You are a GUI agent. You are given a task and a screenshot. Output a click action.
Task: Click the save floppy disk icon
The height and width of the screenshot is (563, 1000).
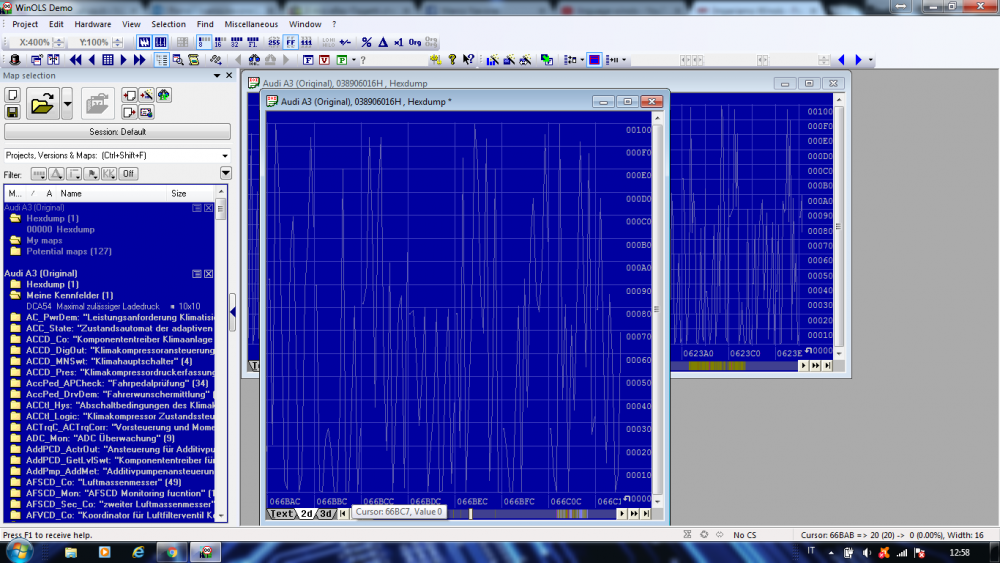pos(13,111)
